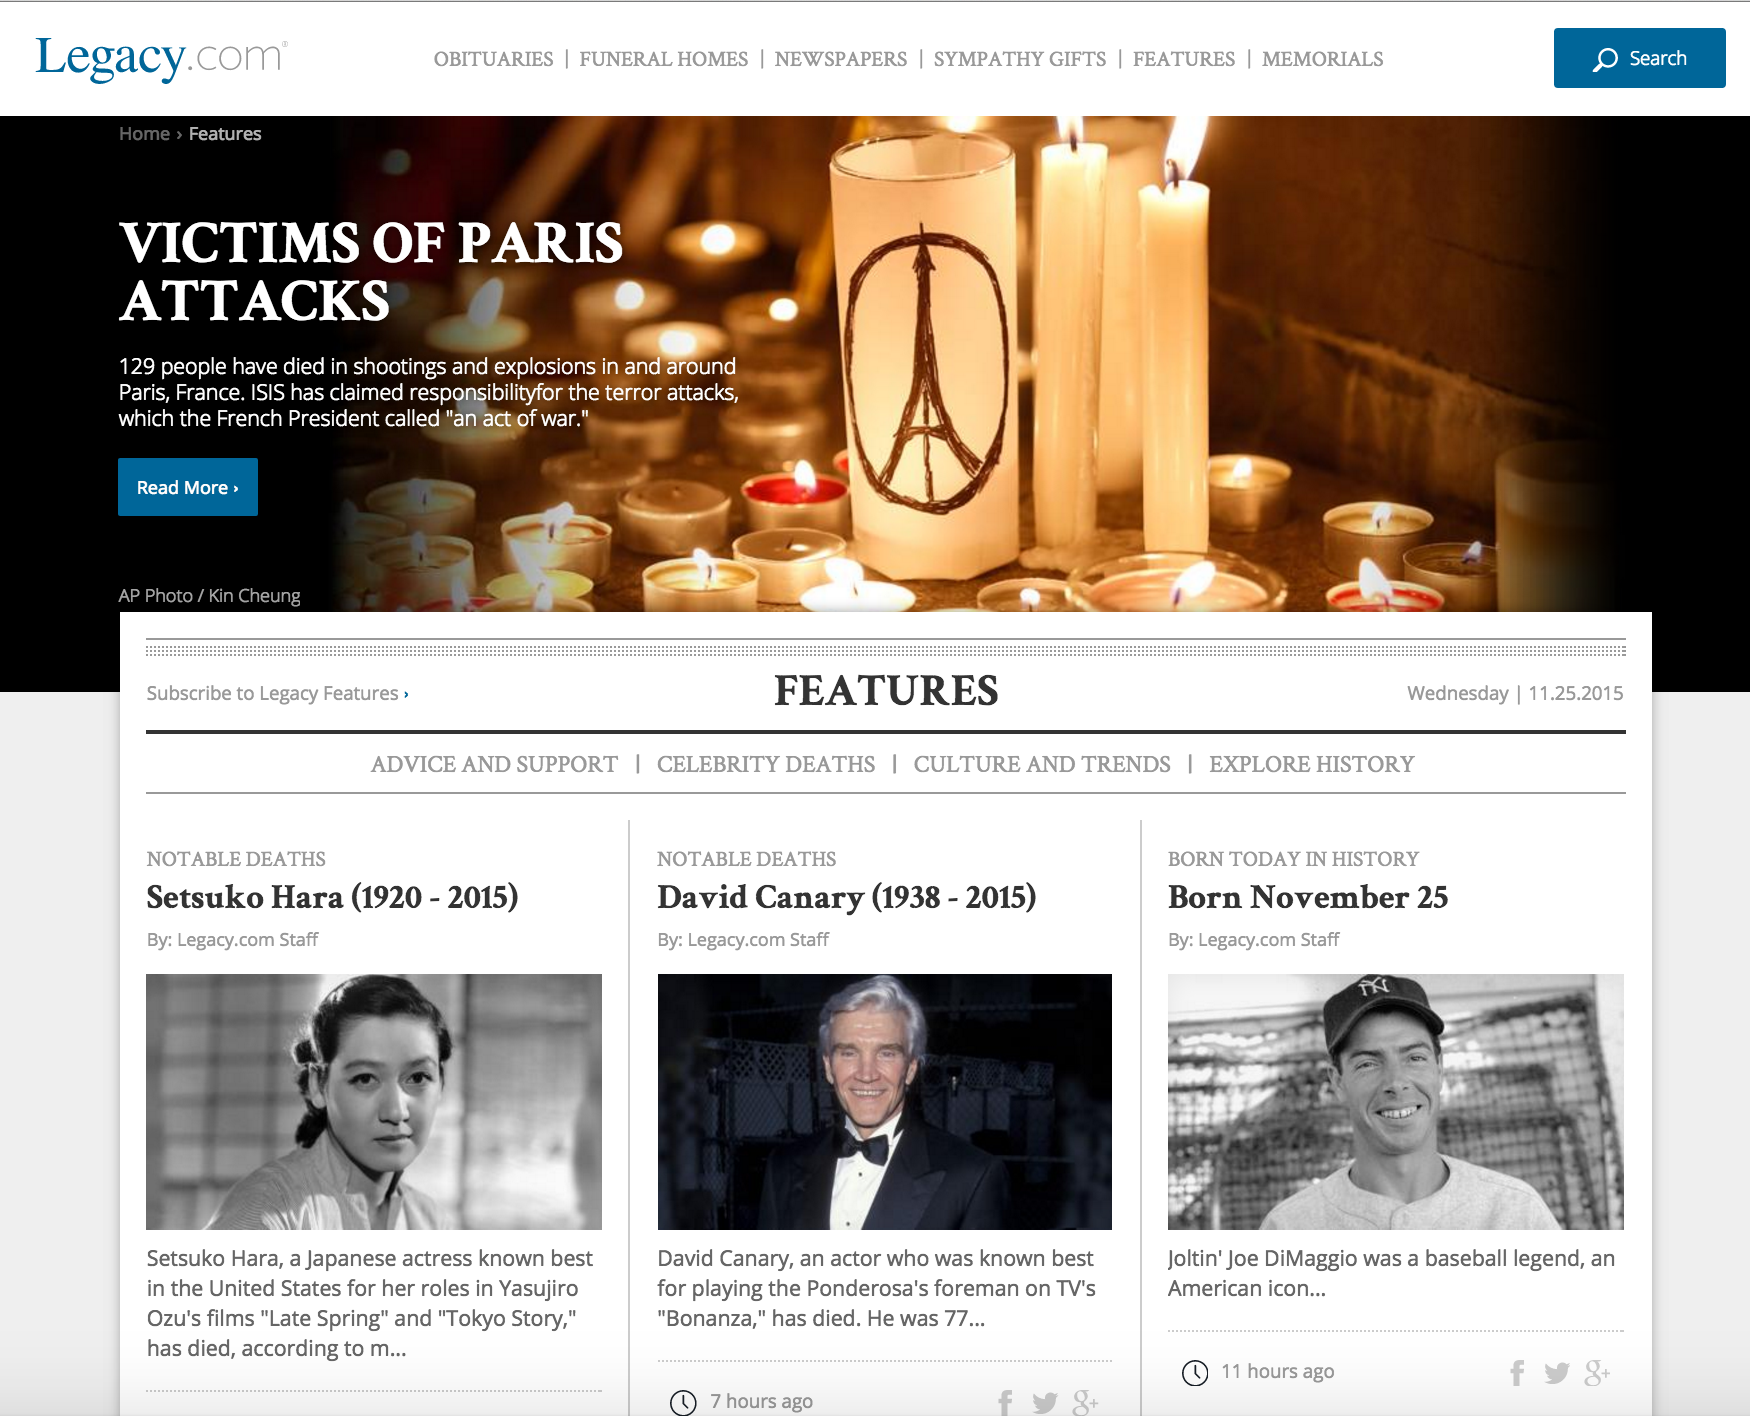Share David Canary article on Google Plus

[x=1085, y=1403]
